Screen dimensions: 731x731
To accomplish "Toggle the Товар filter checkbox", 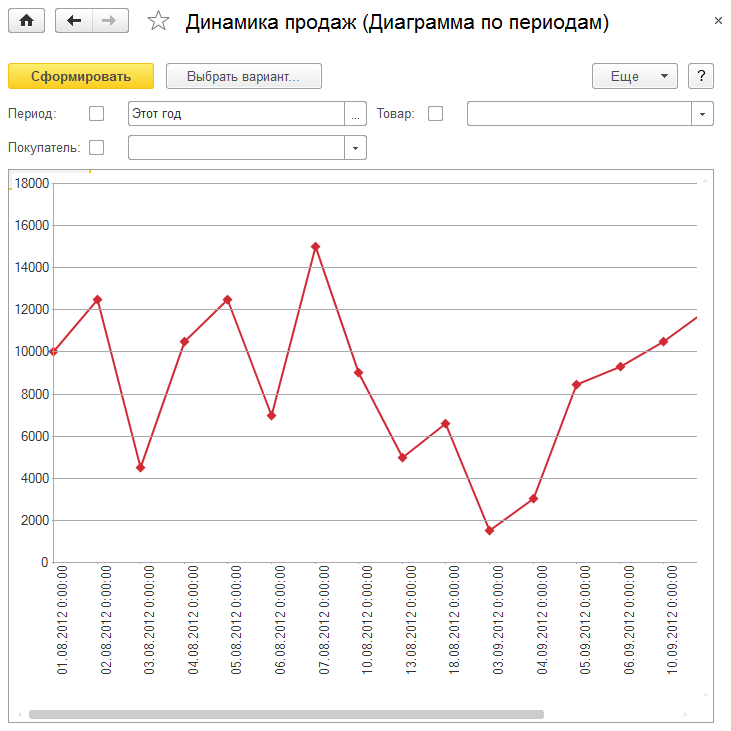I will (x=435, y=114).
